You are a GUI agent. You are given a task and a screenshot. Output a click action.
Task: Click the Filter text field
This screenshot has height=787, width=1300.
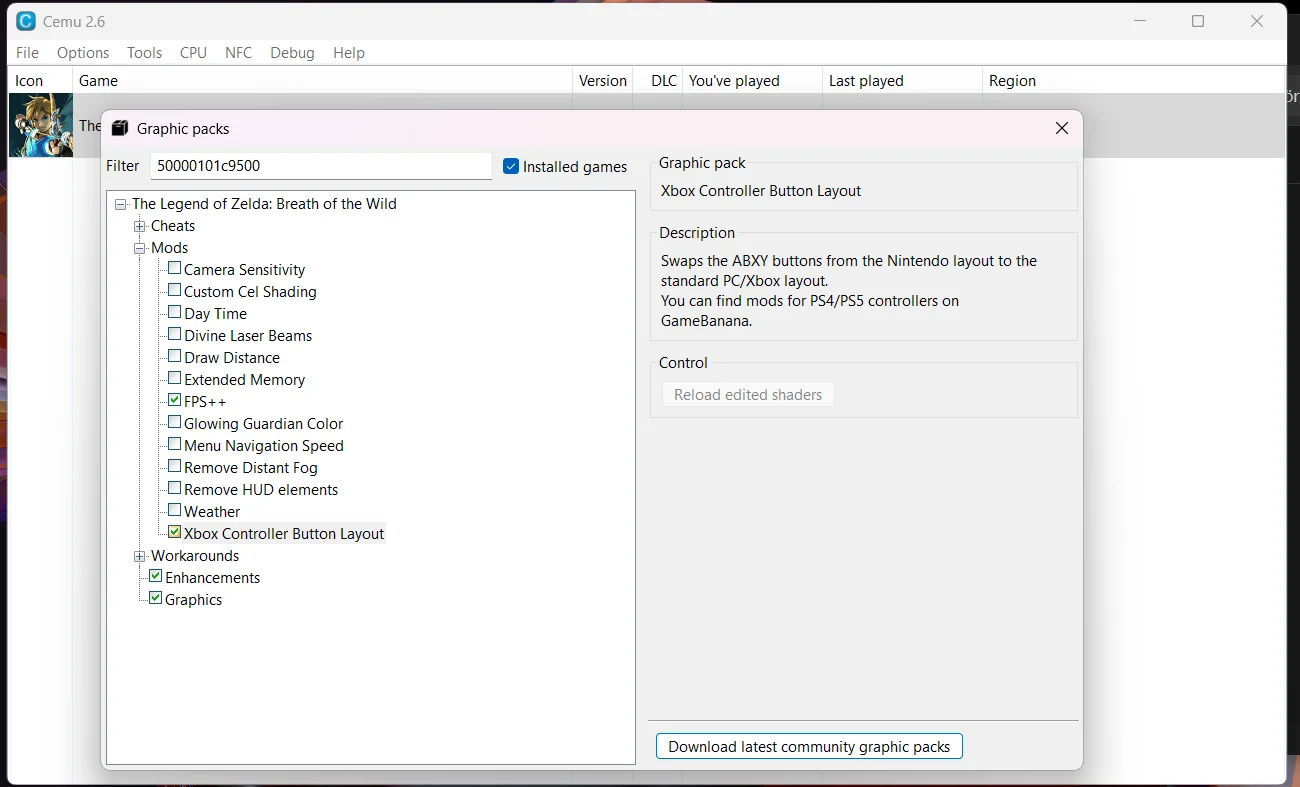click(320, 166)
